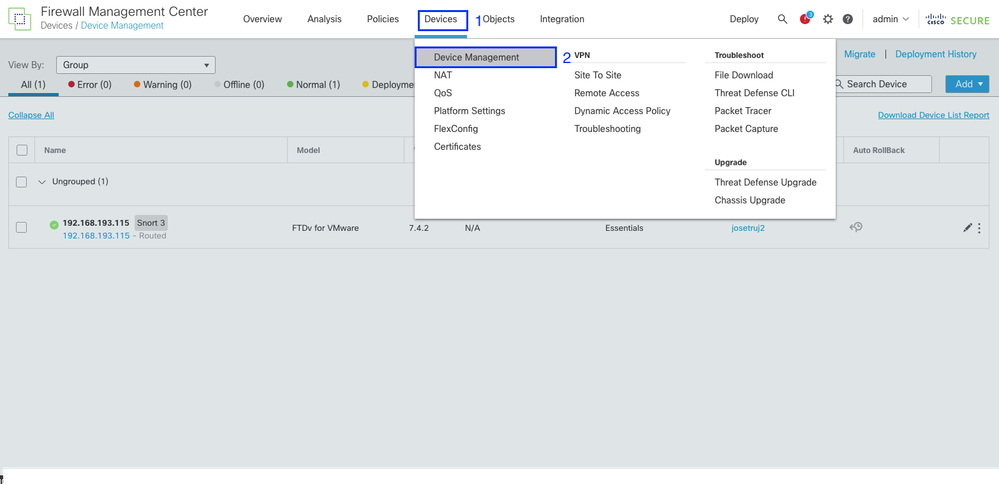Open File Download under Troubleshoot
The height and width of the screenshot is (484, 999).
click(x=744, y=75)
